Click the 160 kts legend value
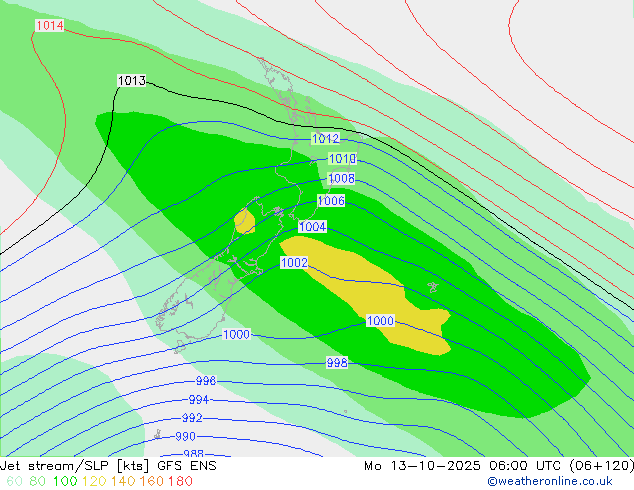 (152, 481)
